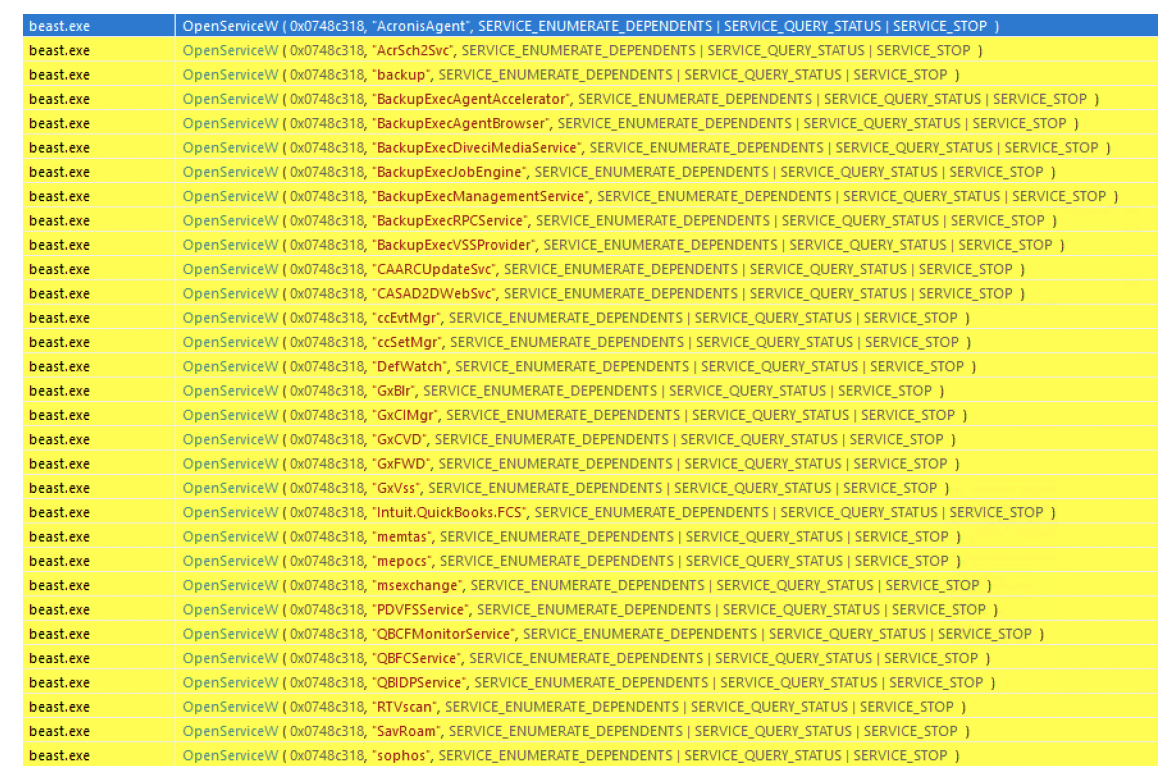Click the "msexchange" service string
This screenshot has height=782, width=1172.
coord(418,585)
